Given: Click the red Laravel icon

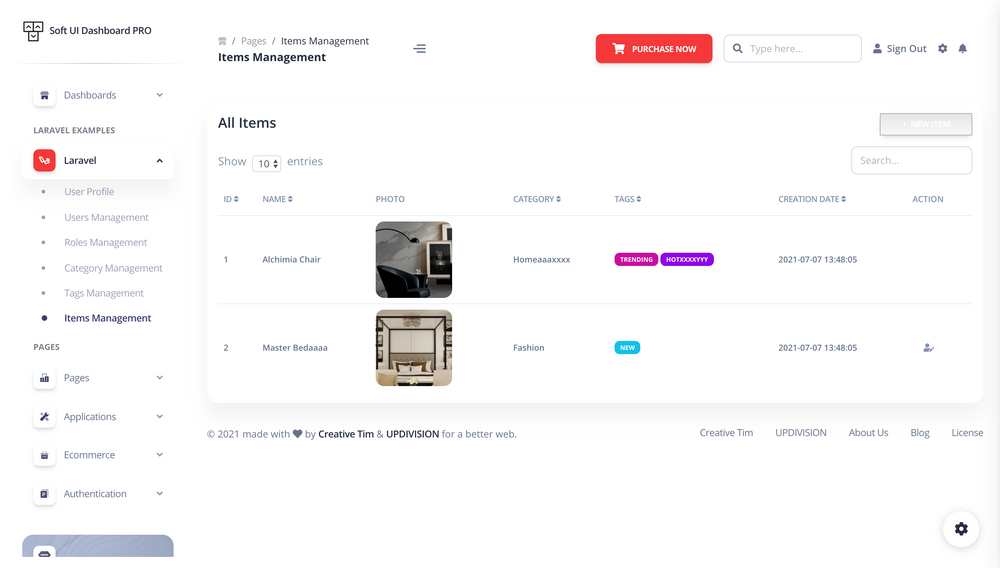Looking at the screenshot, I should coord(44,161).
